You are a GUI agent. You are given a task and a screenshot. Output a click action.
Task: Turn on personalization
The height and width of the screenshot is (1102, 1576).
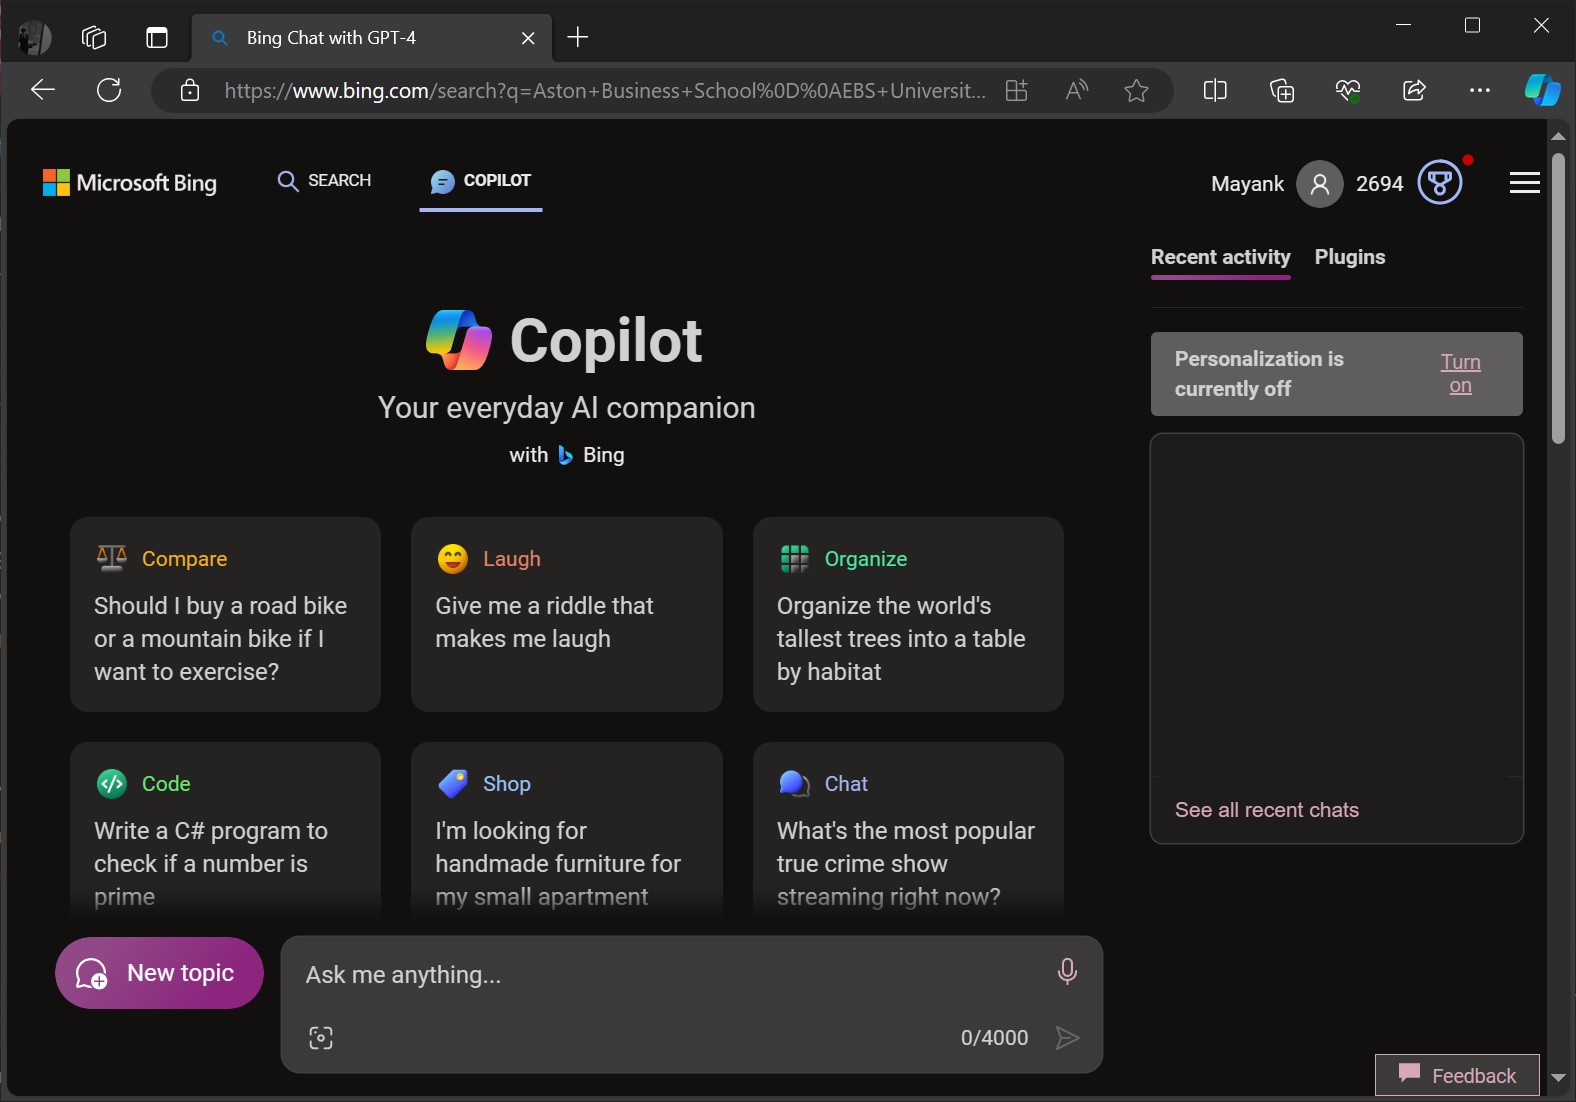[x=1460, y=374]
